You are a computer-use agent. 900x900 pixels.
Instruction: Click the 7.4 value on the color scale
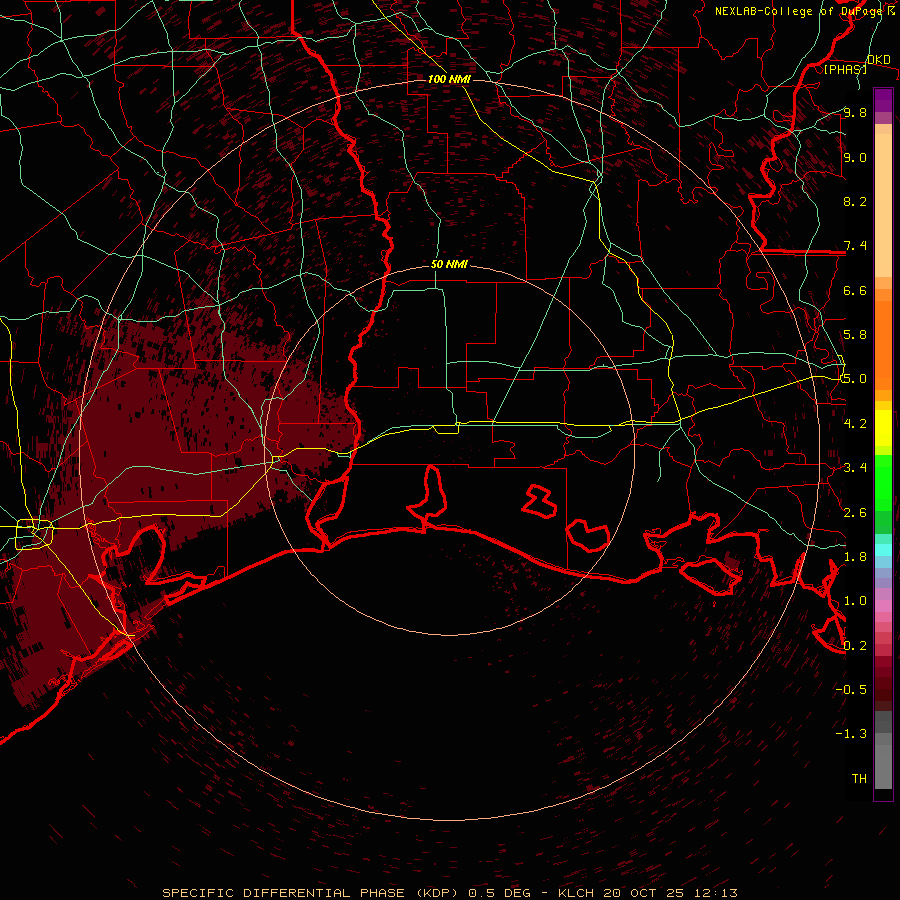pyautogui.click(x=855, y=246)
